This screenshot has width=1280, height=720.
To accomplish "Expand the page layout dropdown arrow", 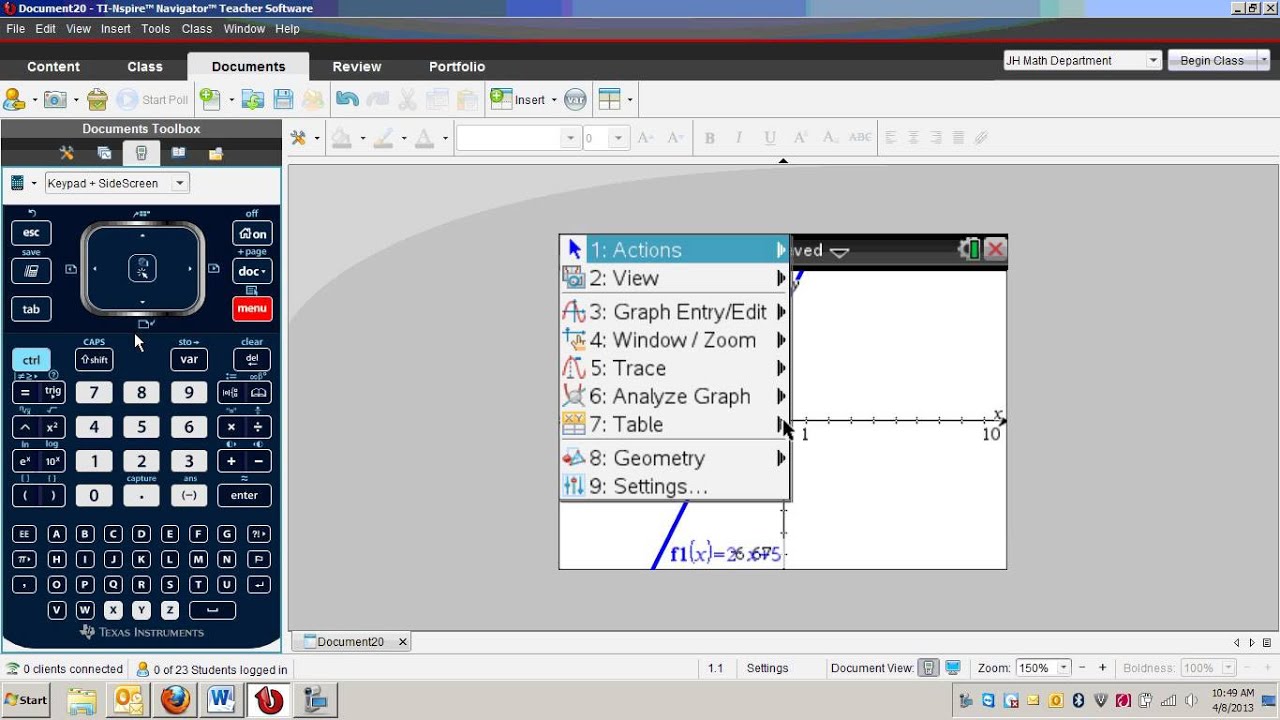I will 629,100.
